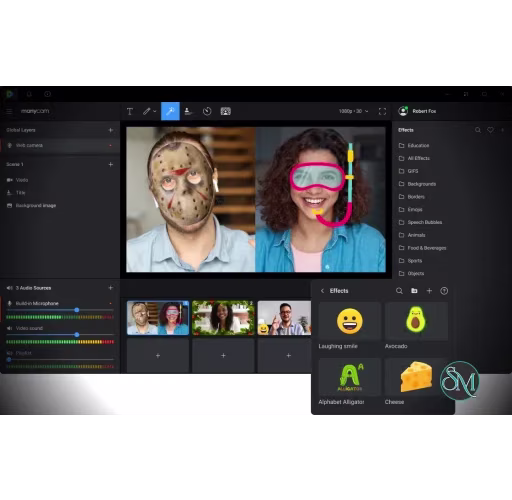512x500 pixels.
Task: Toggle the red indicator on Built-in Microphone
Action: point(110,303)
